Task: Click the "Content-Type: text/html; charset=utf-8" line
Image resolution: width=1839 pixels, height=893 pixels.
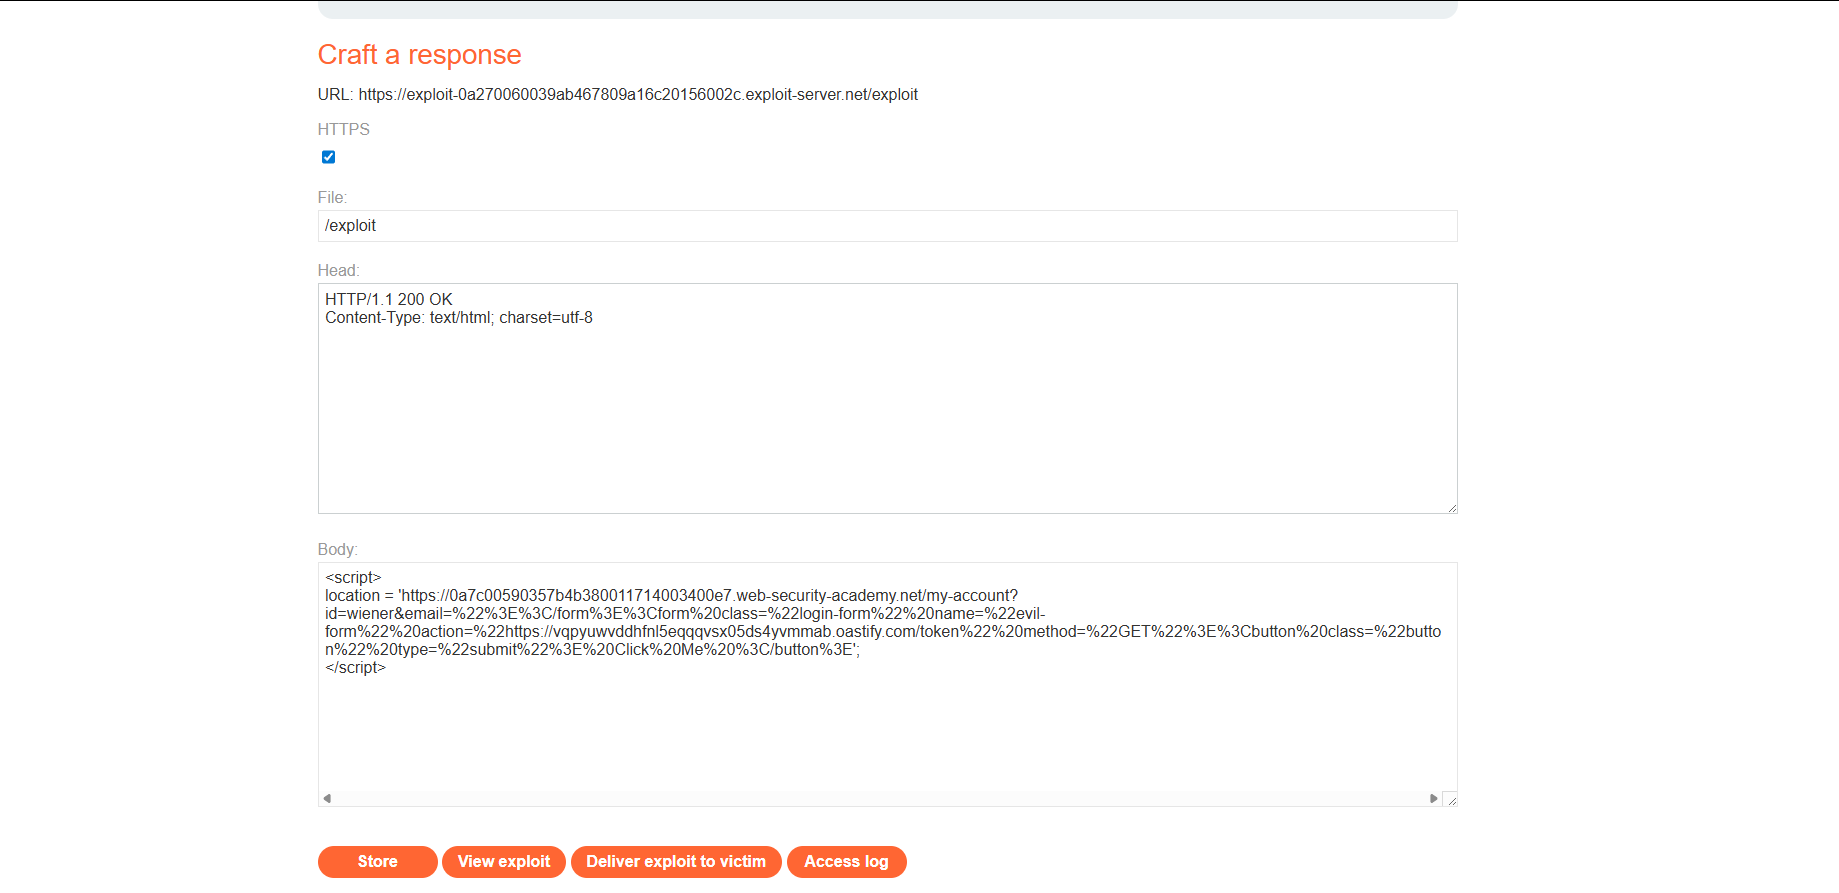Action: pyautogui.click(x=459, y=318)
